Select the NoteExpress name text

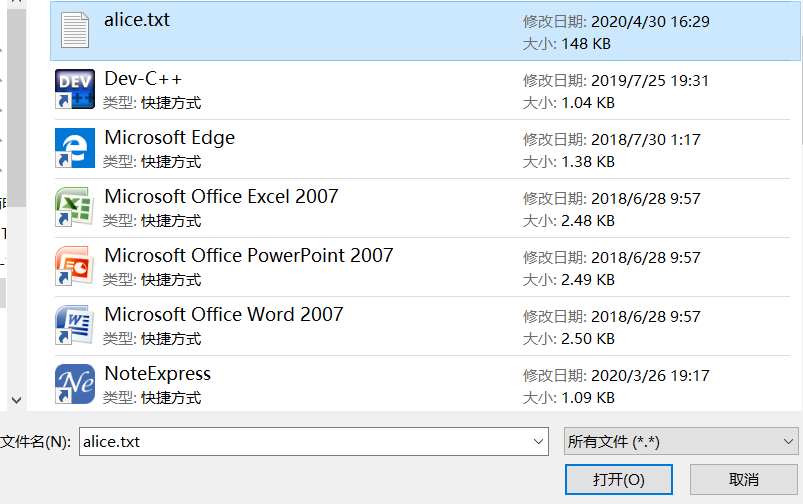(x=158, y=373)
